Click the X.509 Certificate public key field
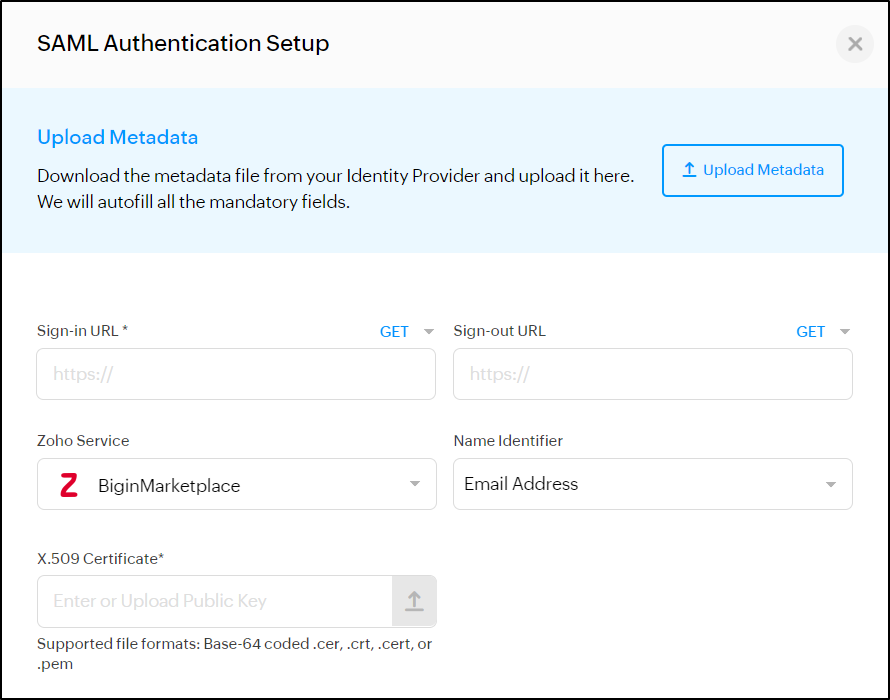 pos(214,601)
